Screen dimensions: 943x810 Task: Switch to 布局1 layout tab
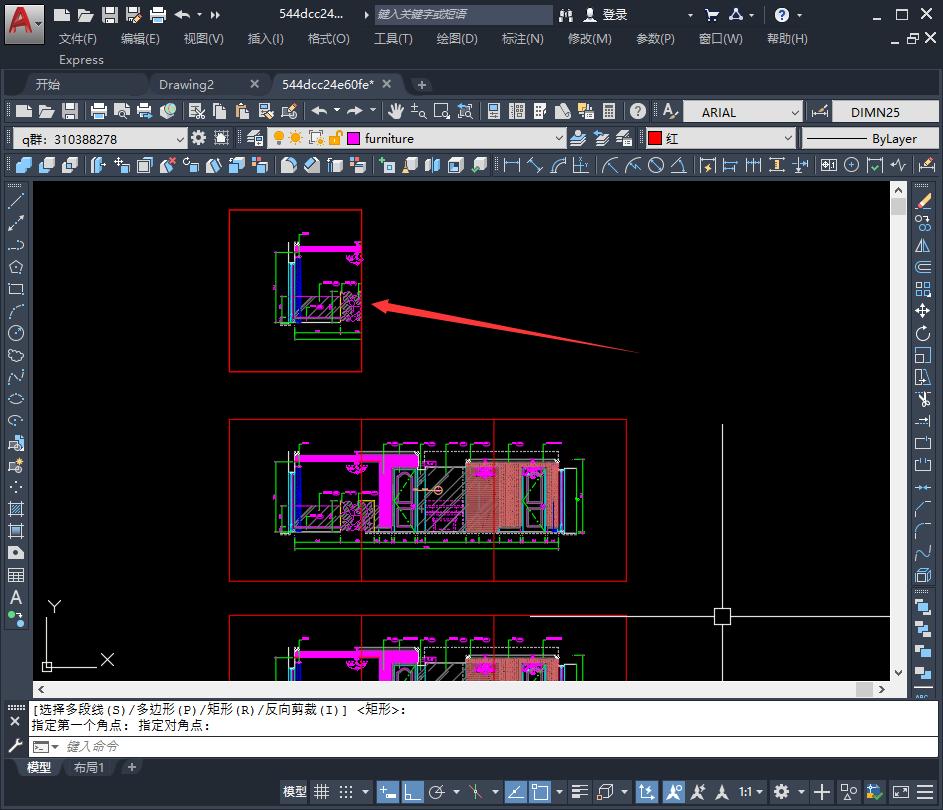click(x=89, y=767)
